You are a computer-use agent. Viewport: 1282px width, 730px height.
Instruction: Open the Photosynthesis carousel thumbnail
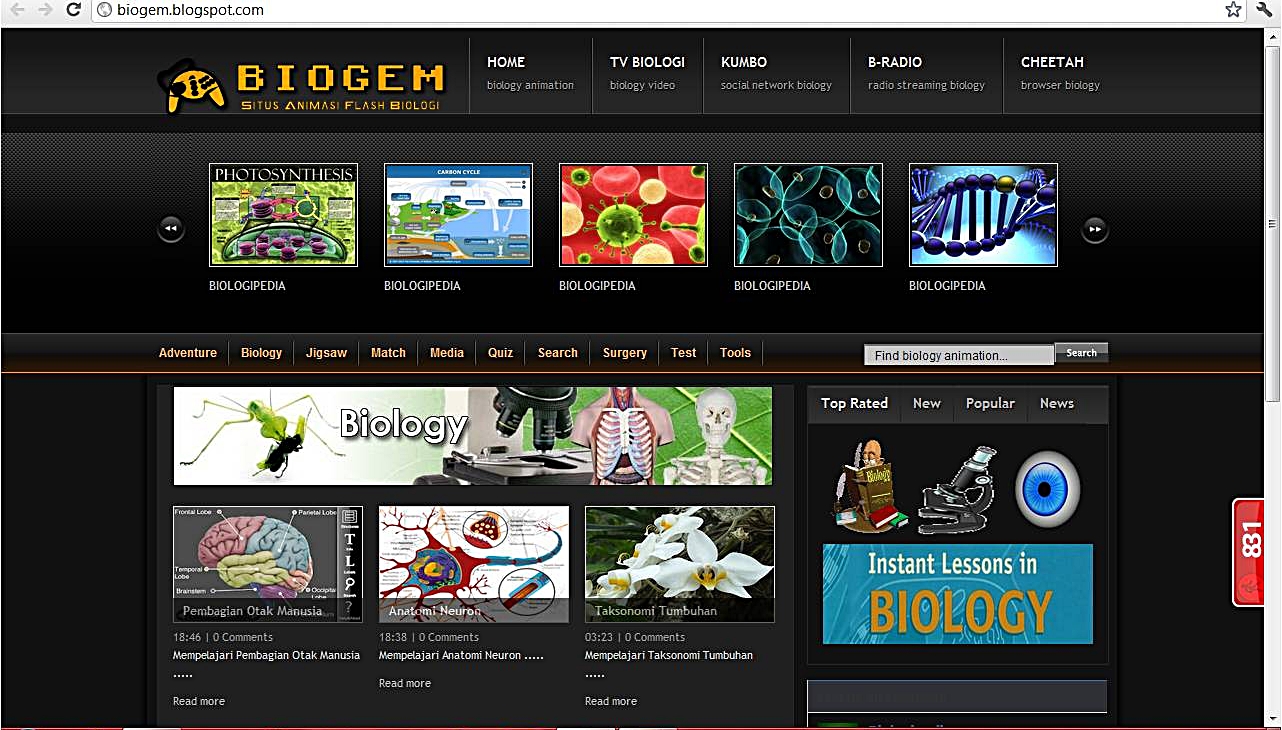click(283, 214)
